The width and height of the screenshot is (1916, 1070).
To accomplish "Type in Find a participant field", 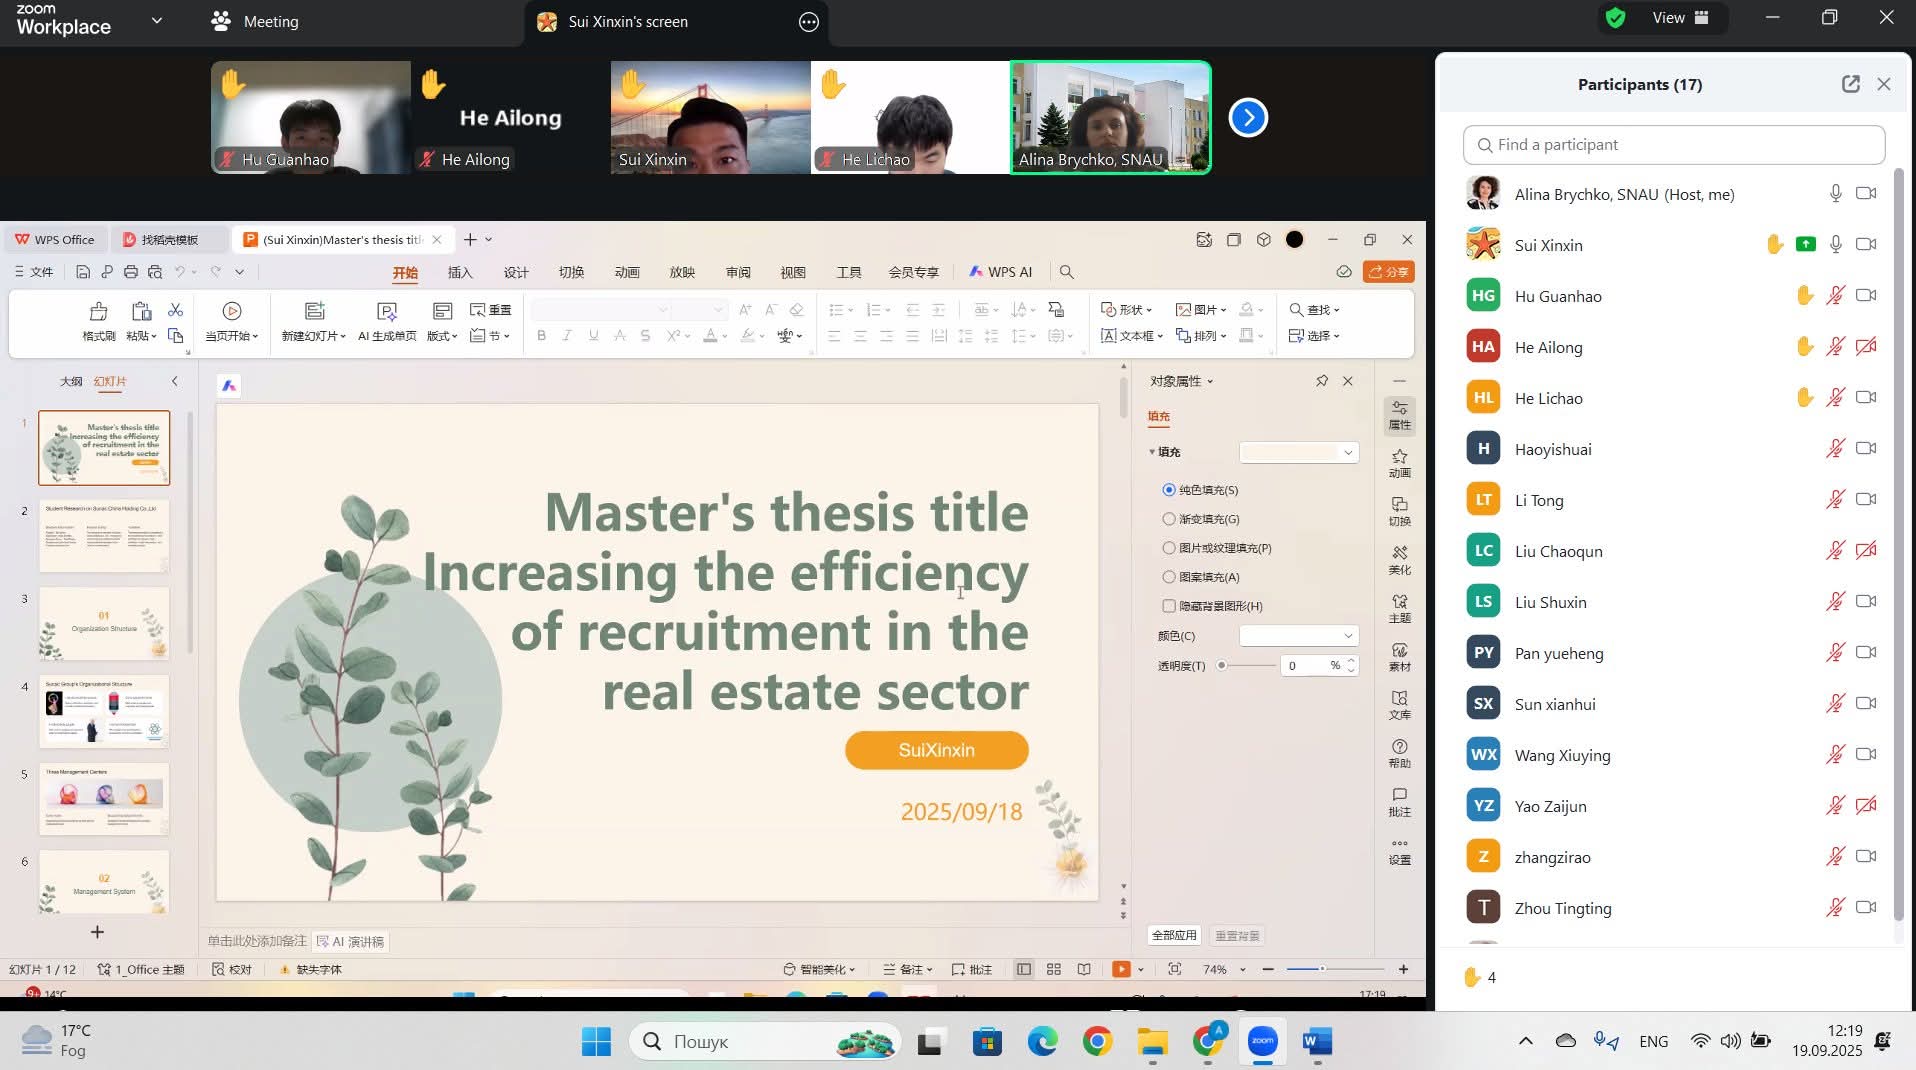I will tap(1674, 145).
